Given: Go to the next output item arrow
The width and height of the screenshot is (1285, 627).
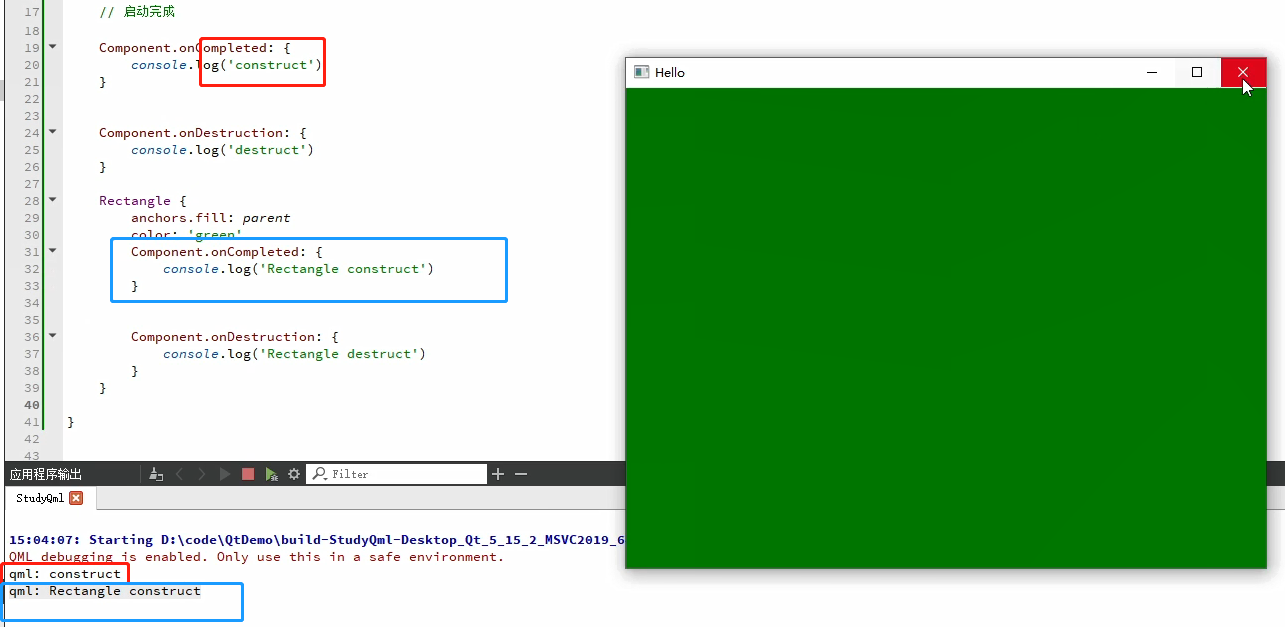Looking at the screenshot, I should tap(202, 474).
